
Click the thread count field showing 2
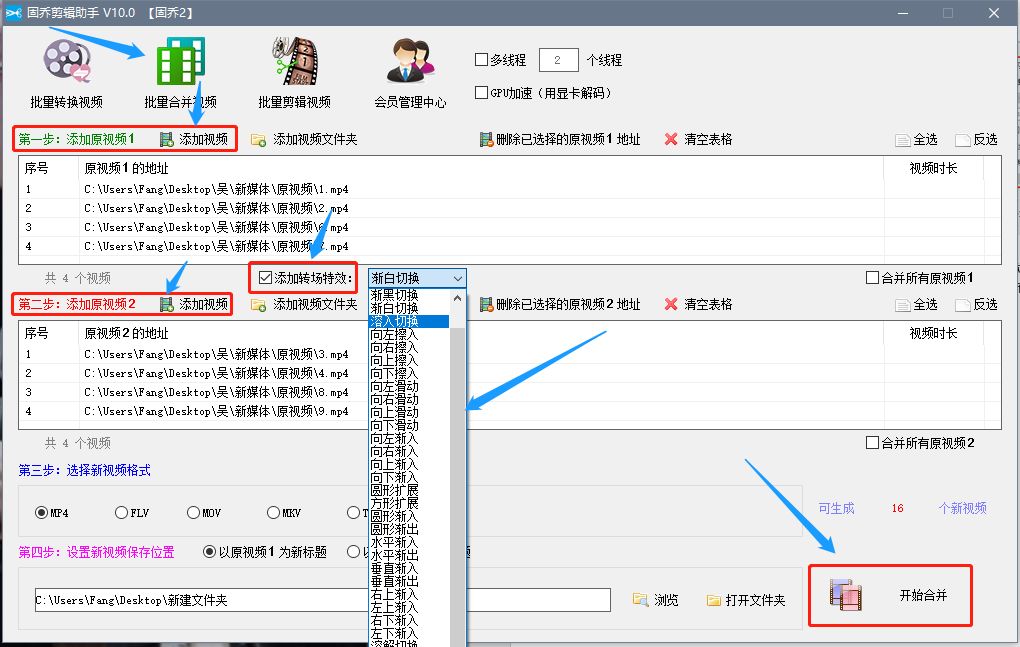[x=558, y=60]
